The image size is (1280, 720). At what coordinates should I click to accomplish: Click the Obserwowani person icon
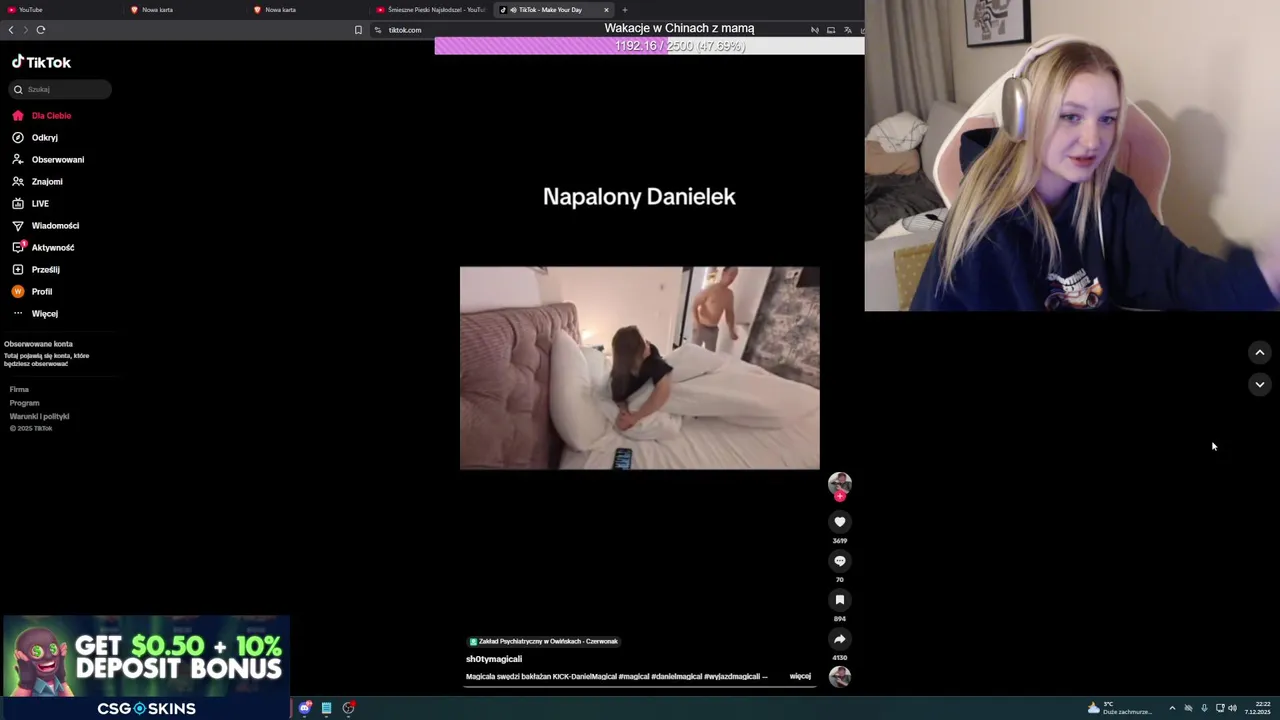(18, 160)
